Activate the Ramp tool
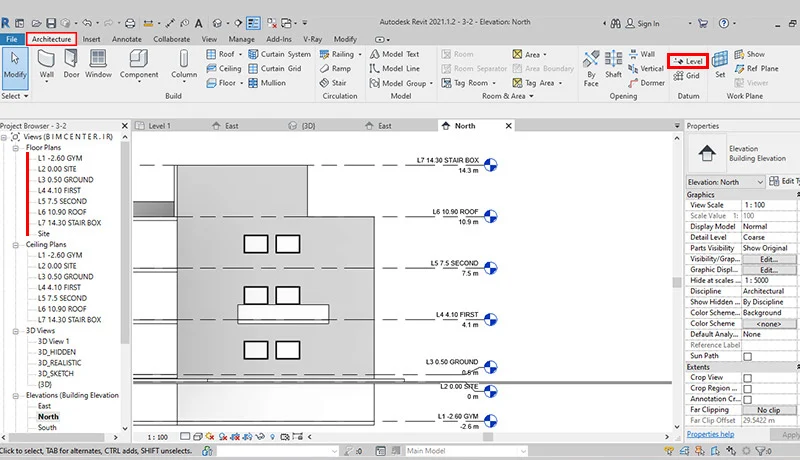Viewport: 800px width, 460px height. pyautogui.click(x=335, y=68)
